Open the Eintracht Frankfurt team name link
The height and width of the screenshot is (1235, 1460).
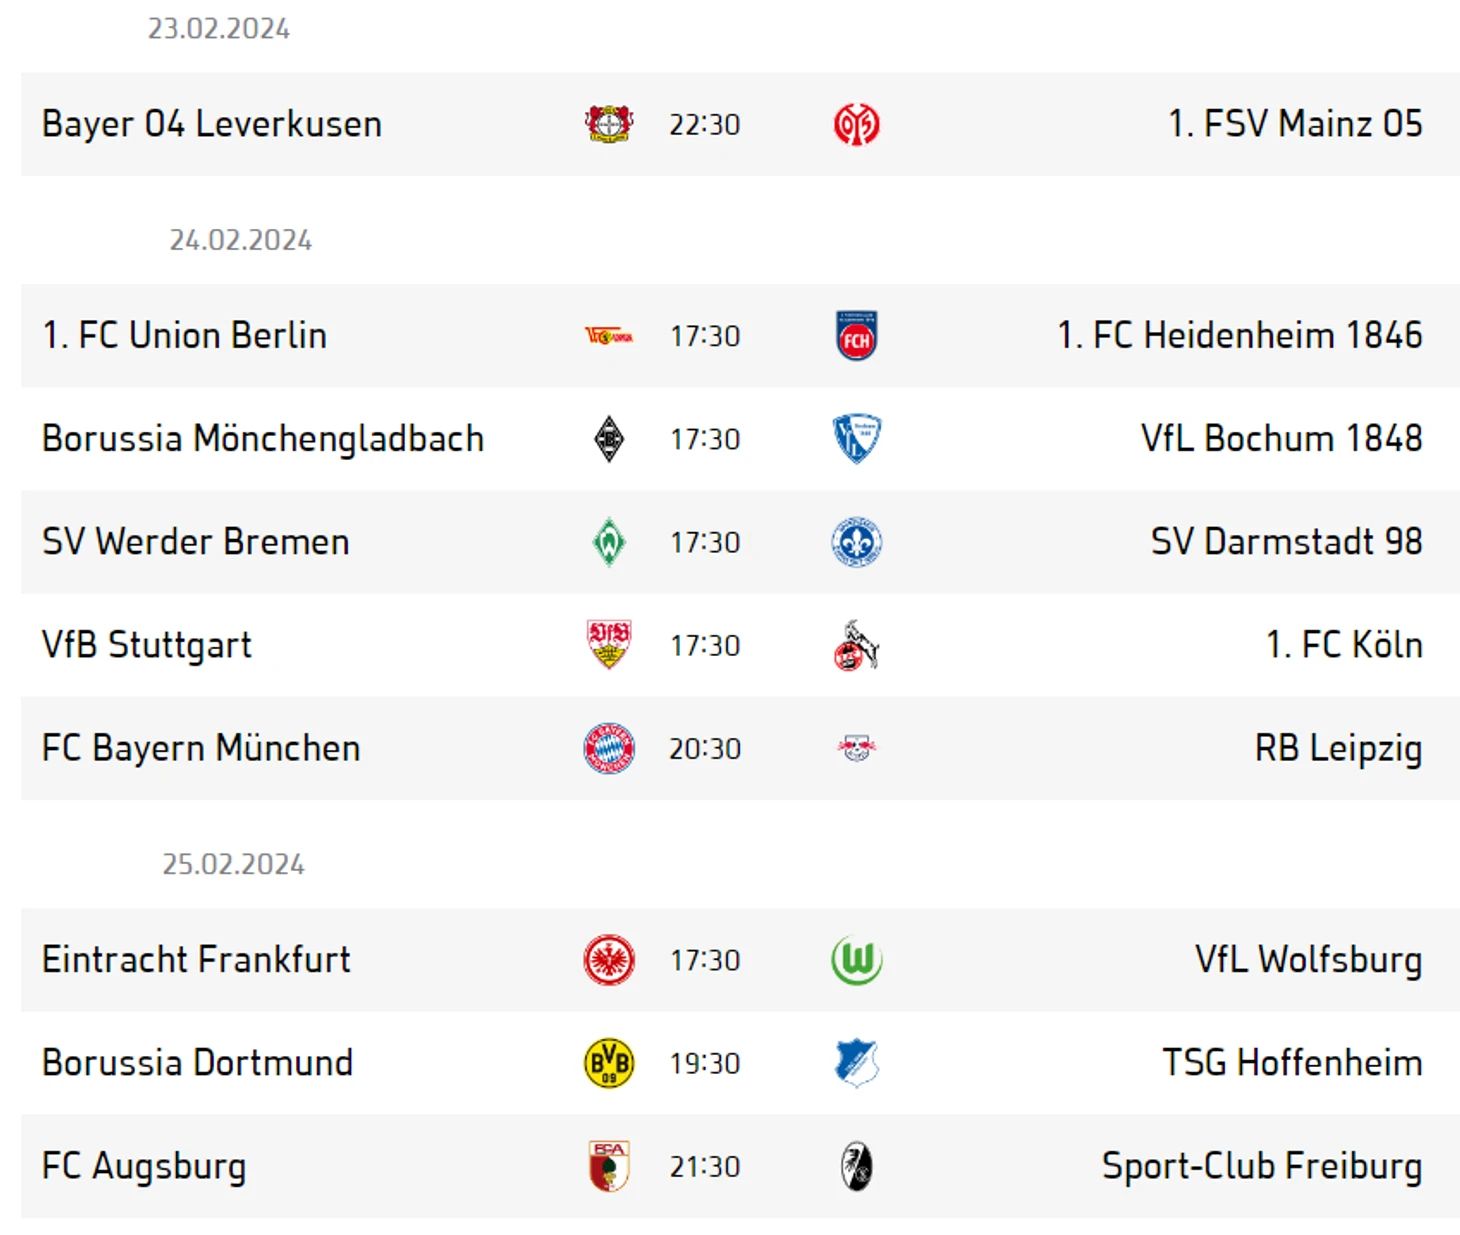point(196,960)
